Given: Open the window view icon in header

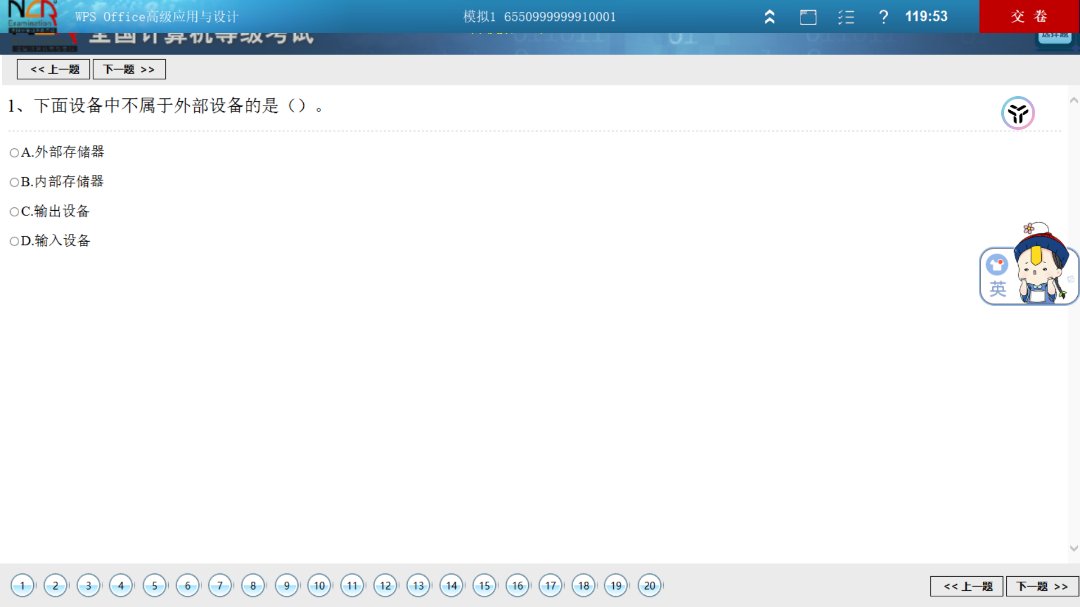Looking at the screenshot, I should 808,17.
